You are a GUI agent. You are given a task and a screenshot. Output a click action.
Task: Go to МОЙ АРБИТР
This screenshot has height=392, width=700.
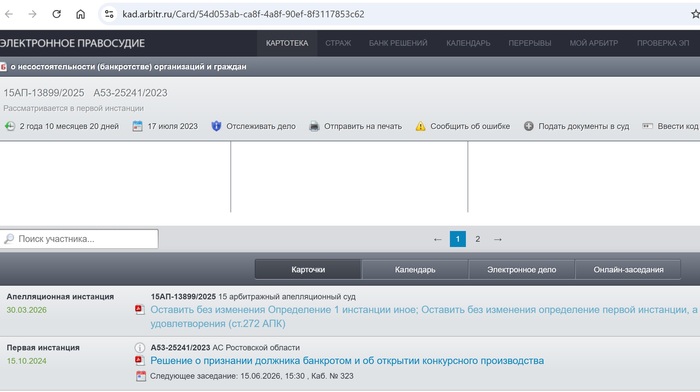pyautogui.click(x=593, y=43)
